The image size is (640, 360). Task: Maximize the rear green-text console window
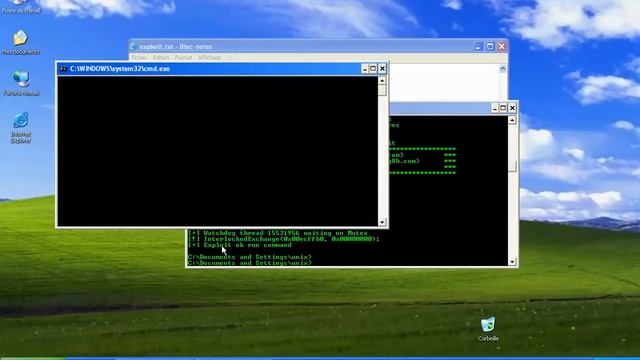point(503,108)
